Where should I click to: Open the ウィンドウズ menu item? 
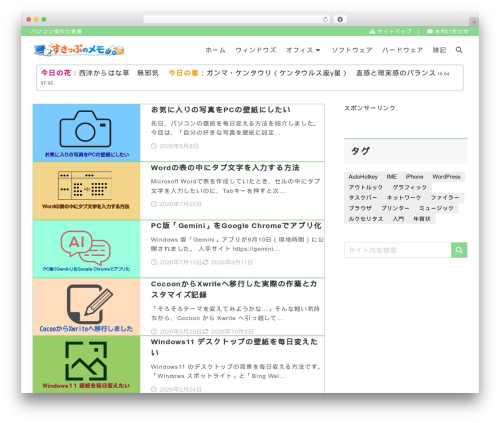tap(256, 50)
